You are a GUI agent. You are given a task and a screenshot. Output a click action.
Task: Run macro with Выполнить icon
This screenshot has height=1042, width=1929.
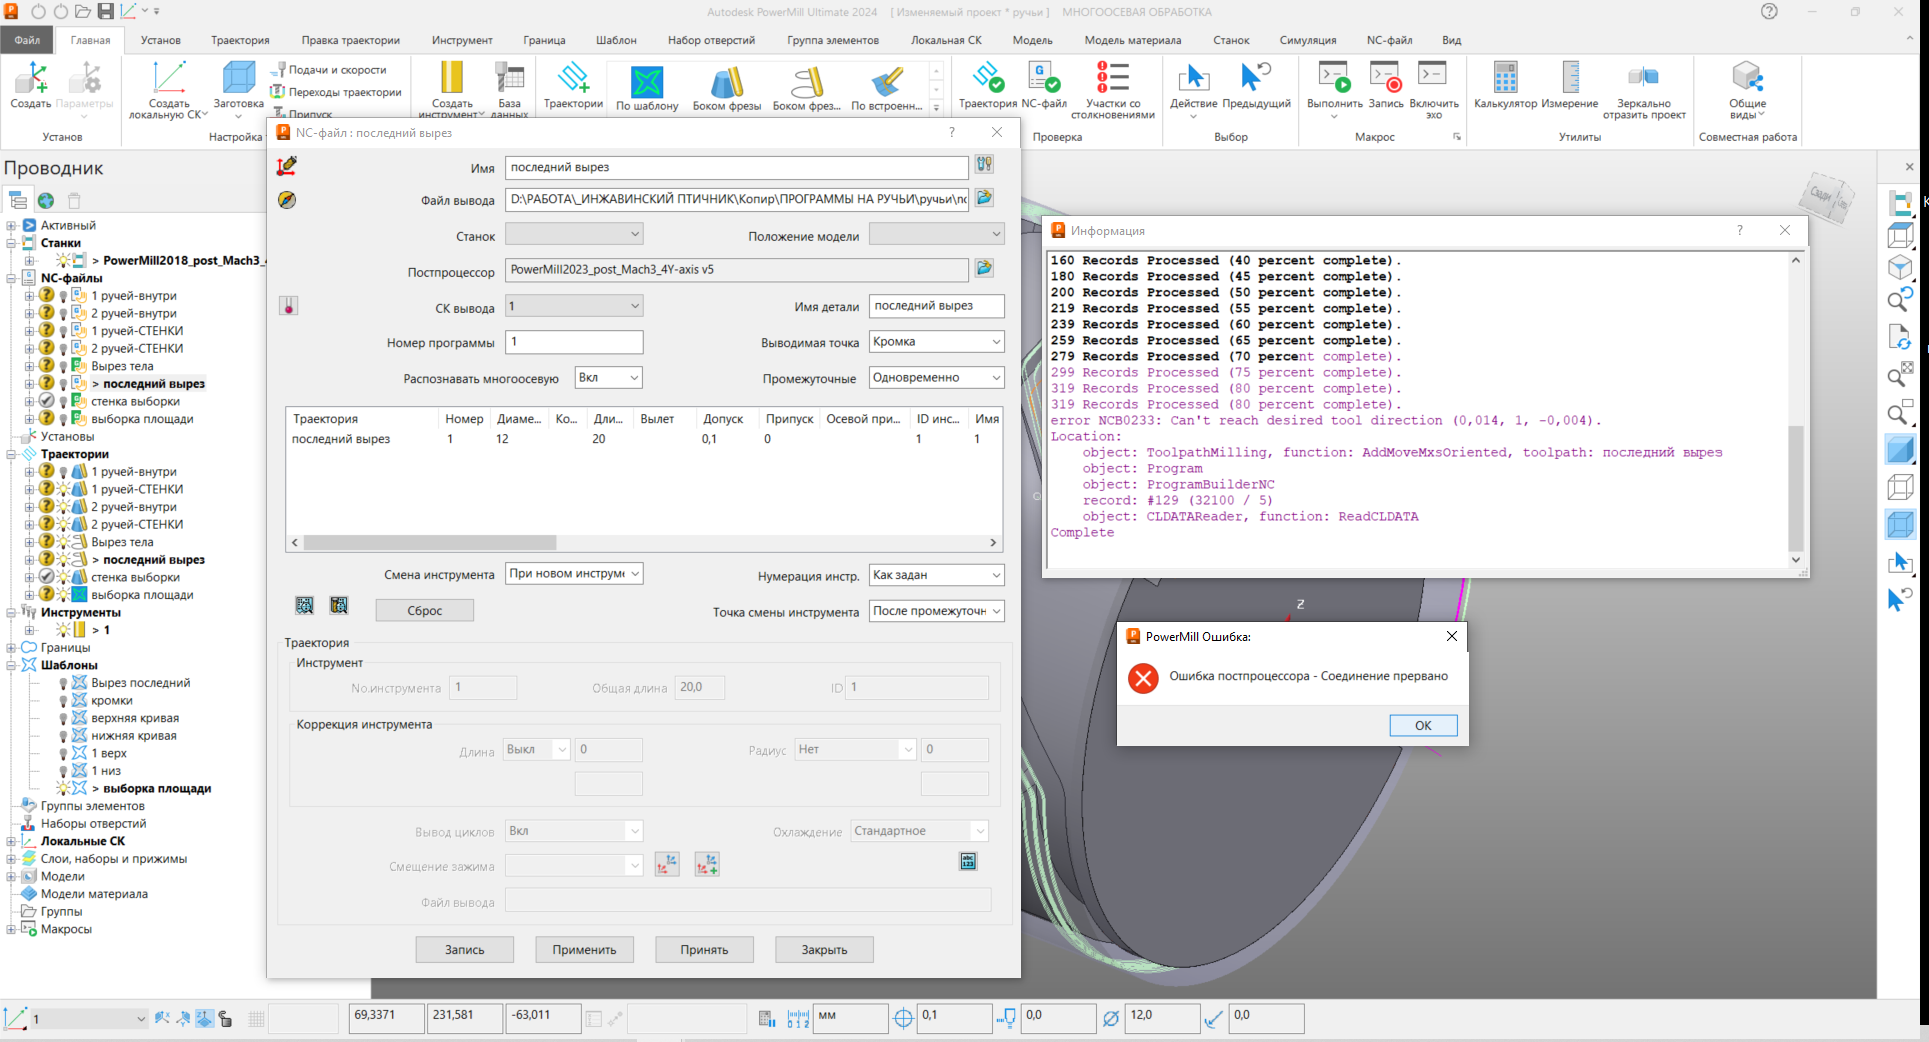(1334, 77)
